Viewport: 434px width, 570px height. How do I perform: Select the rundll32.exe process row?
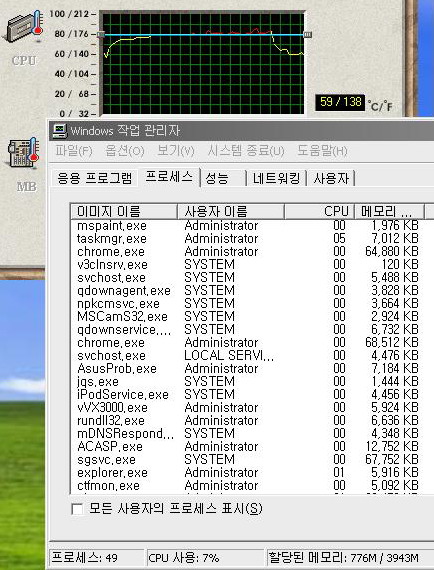248,421
